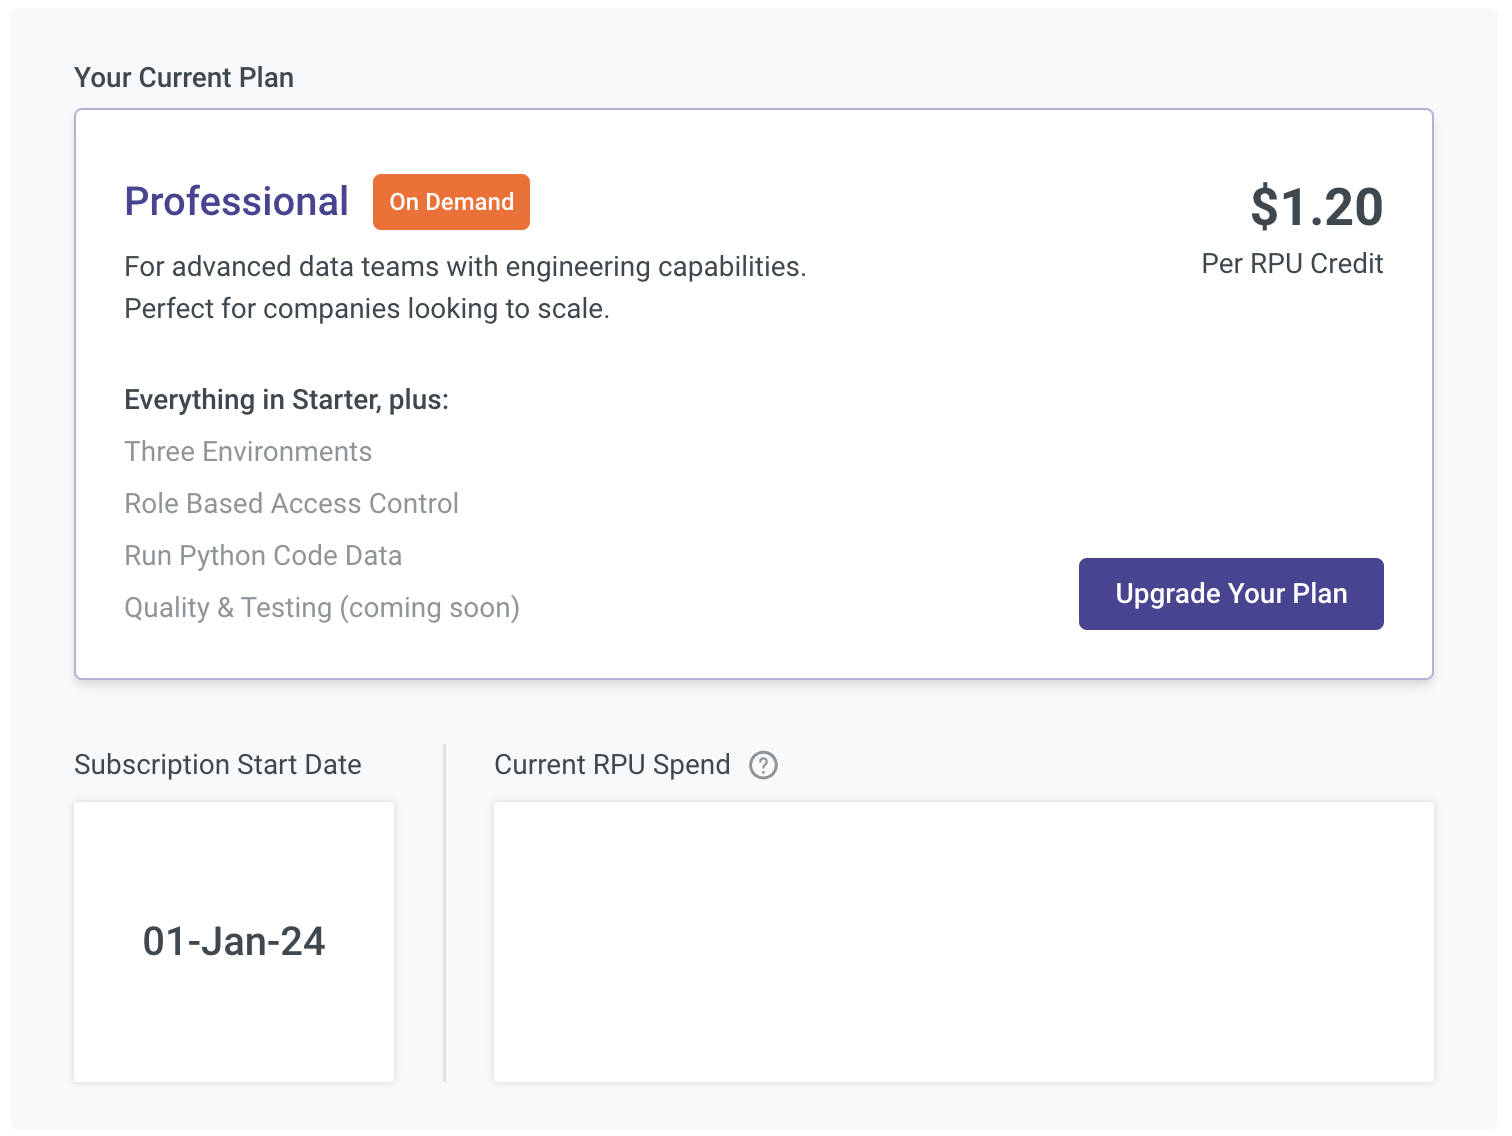Click the Upgrade Your Plan button

coord(1230,594)
